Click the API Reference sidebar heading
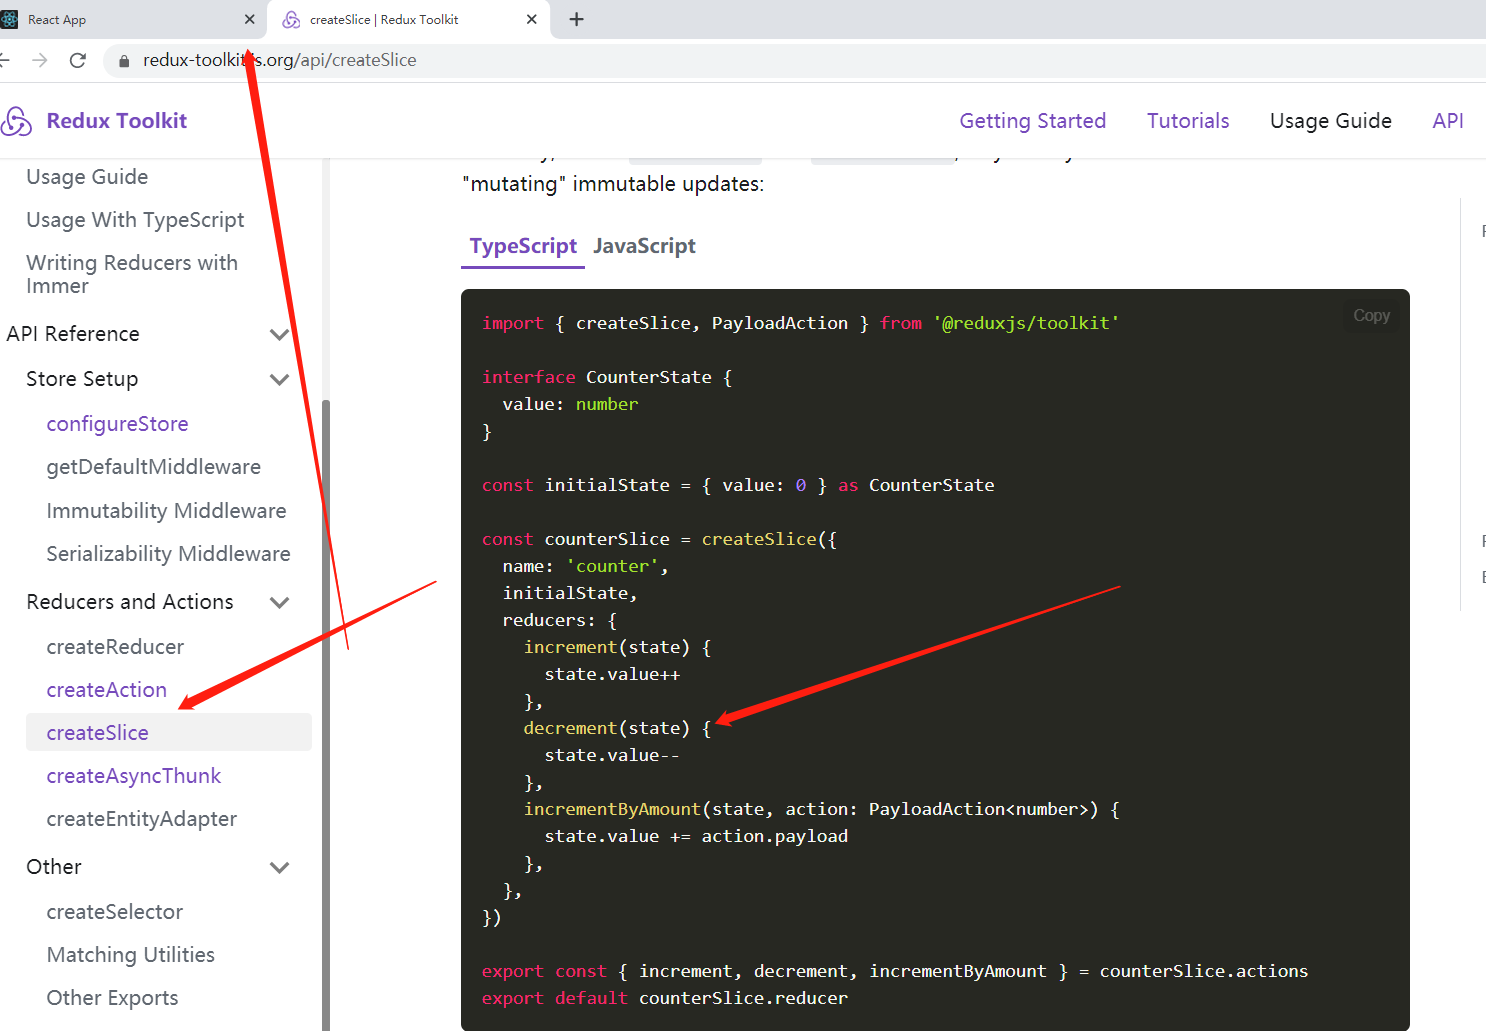1486x1031 pixels. pos(73,334)
